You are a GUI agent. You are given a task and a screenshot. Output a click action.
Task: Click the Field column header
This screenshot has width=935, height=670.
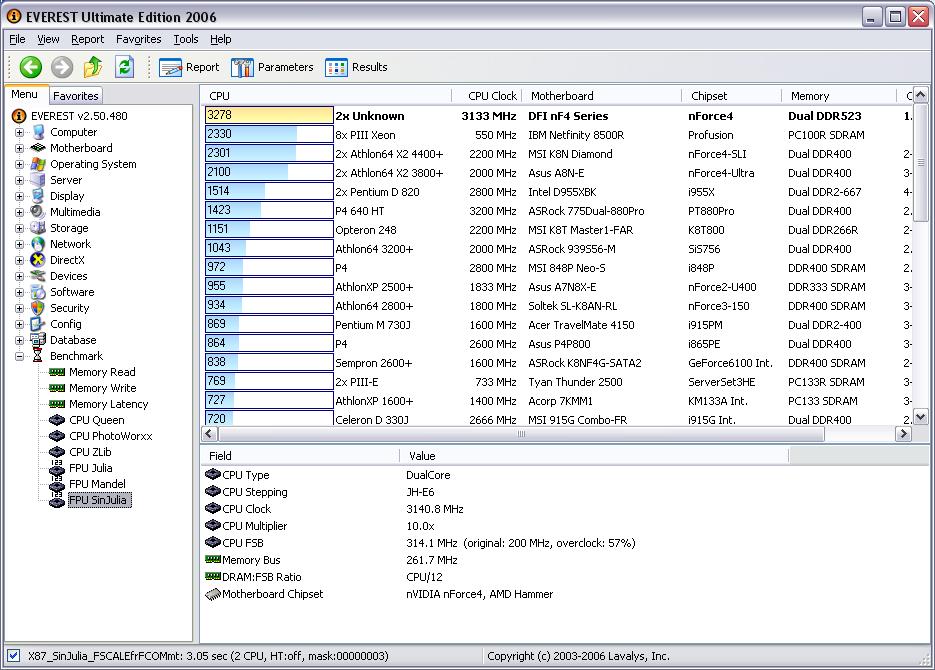click(x=300, y=456)
